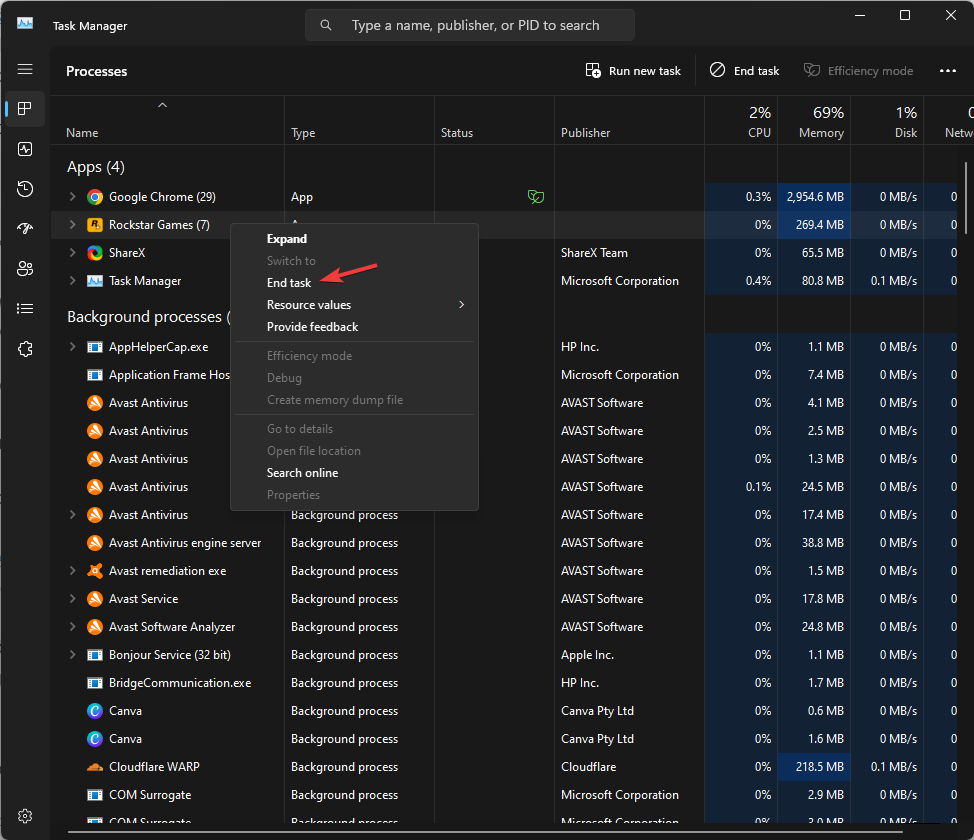Open Task Manager settings gear

[x=25, y=816]
